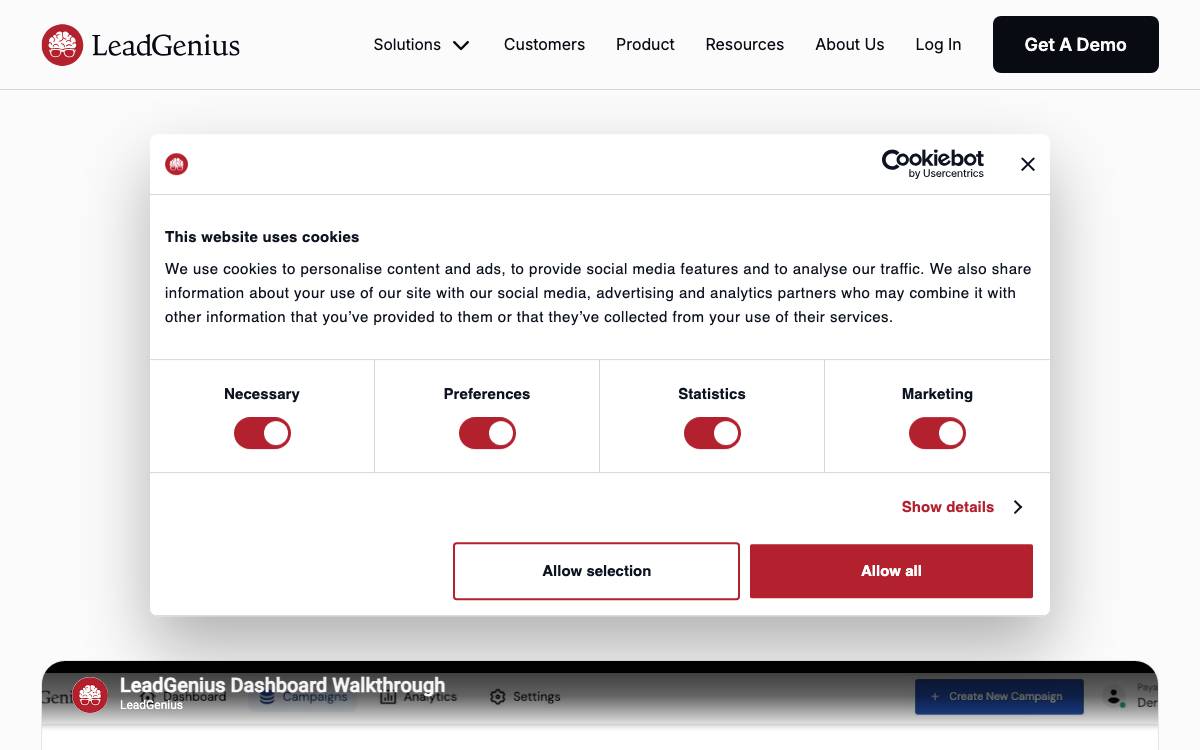Click the Allow selection button

click(x=596, y=571)
